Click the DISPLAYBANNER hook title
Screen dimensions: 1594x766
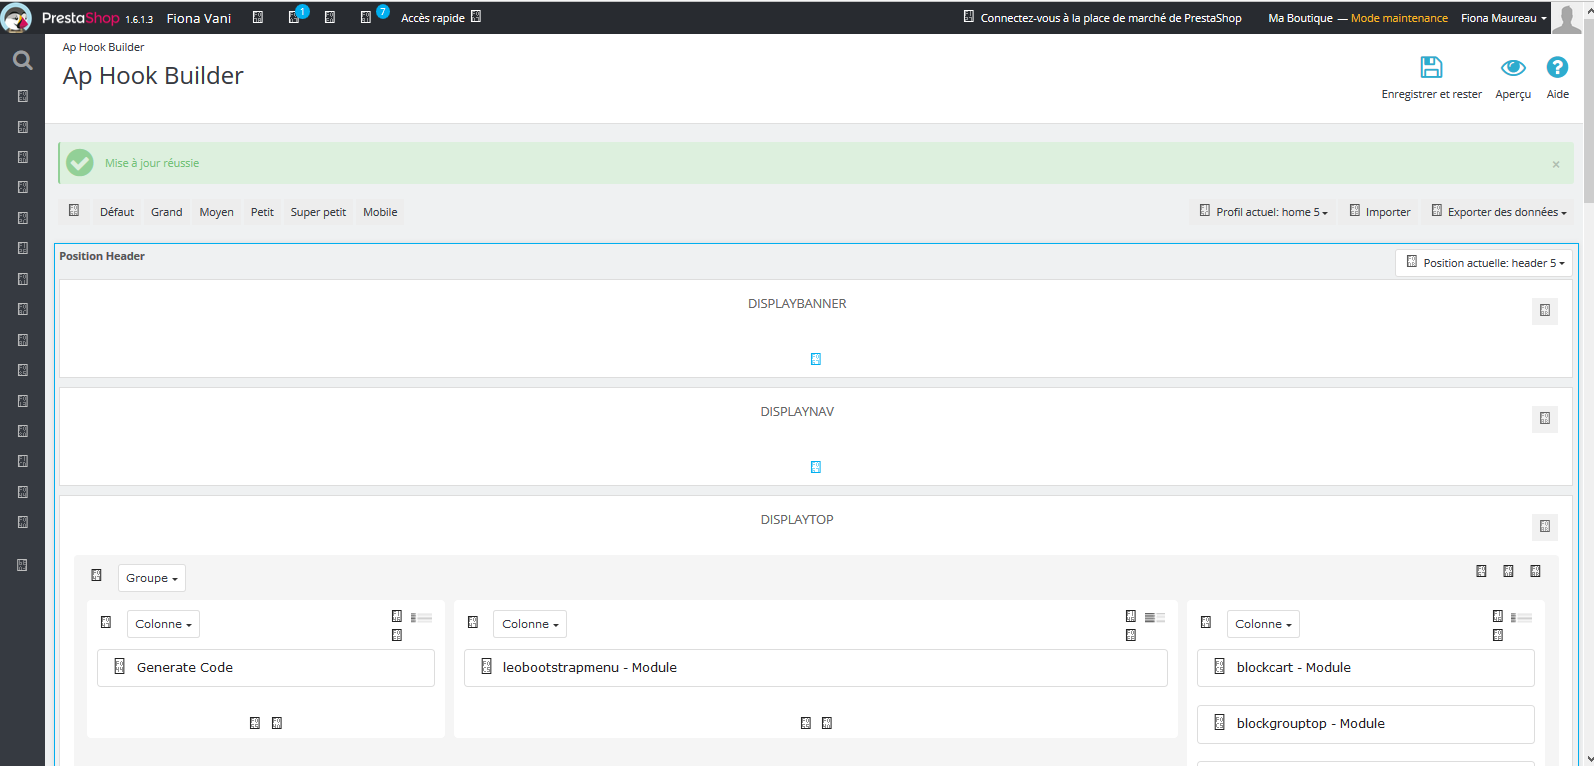(797, 304)
